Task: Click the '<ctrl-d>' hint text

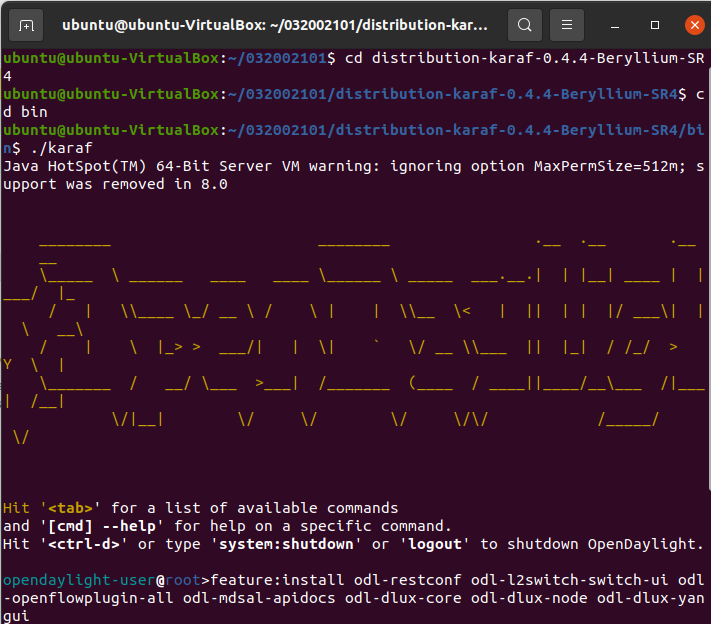Action: point(84,544)
